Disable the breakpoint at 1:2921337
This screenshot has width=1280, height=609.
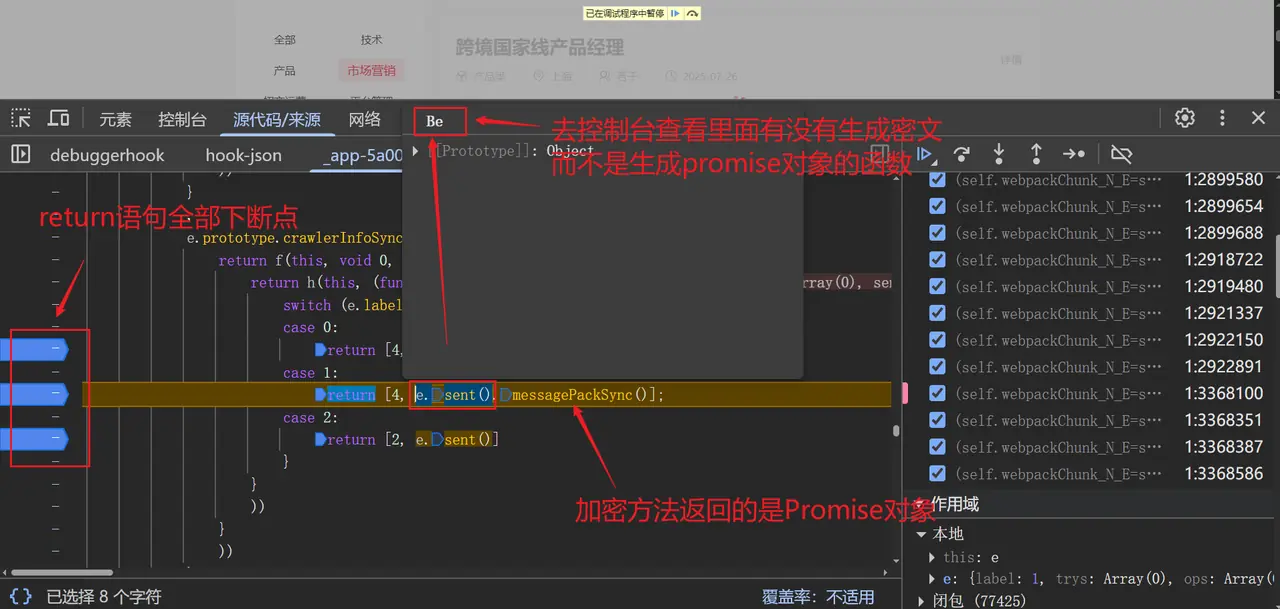pyautogui.click(x=937, y=313)
